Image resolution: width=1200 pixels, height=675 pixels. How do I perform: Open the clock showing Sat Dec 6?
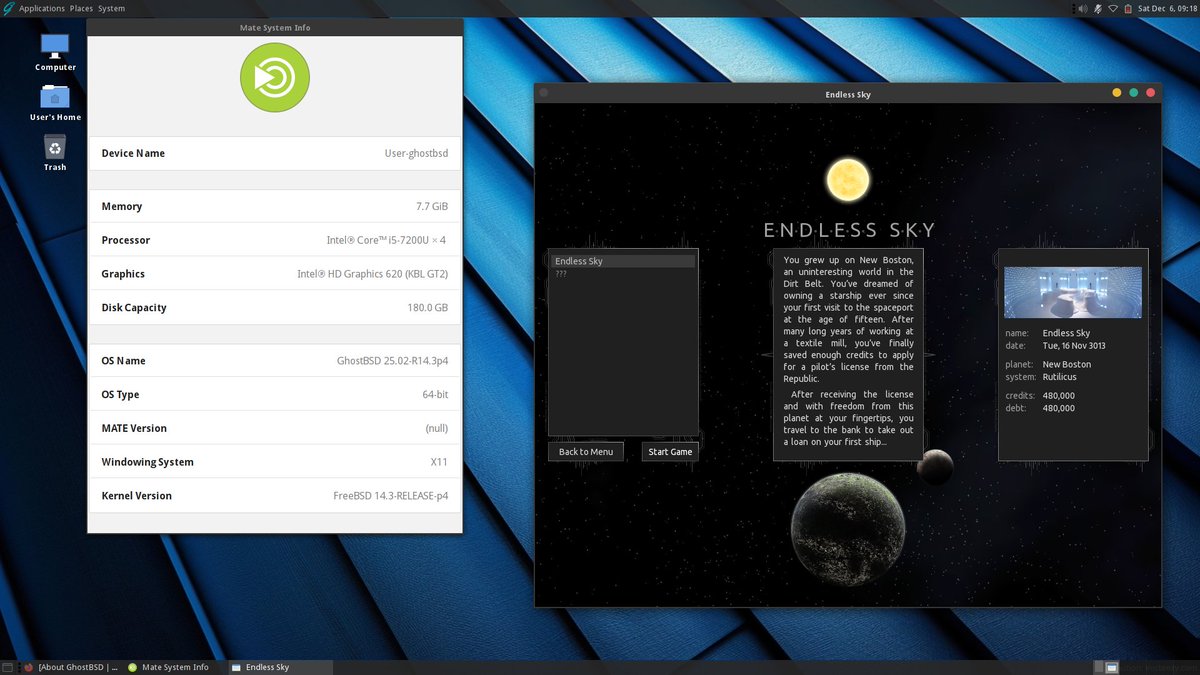click(1168, 8)
